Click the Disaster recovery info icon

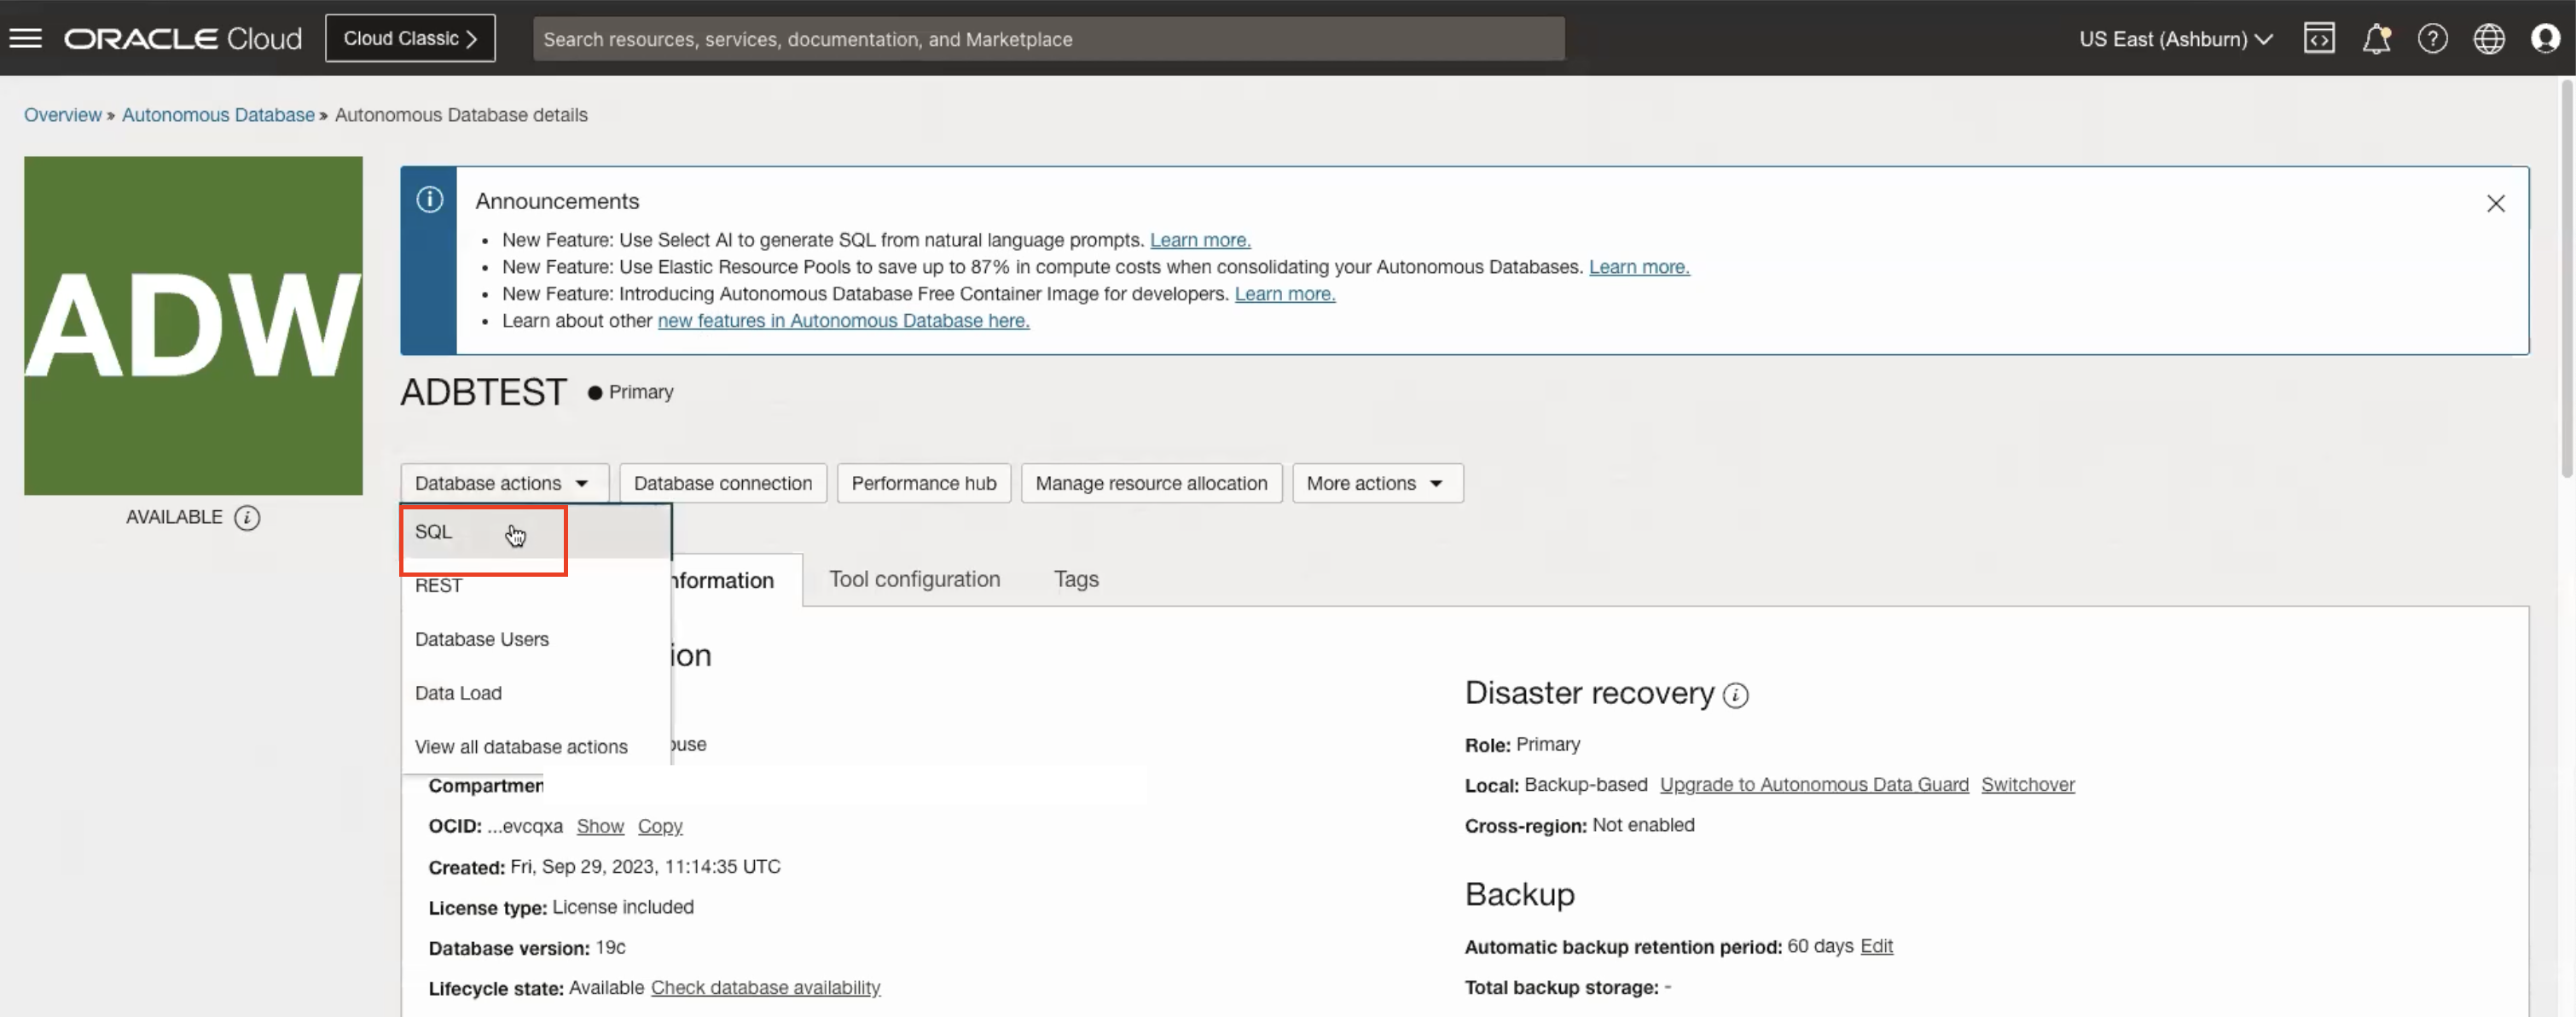click(1735, 694)
